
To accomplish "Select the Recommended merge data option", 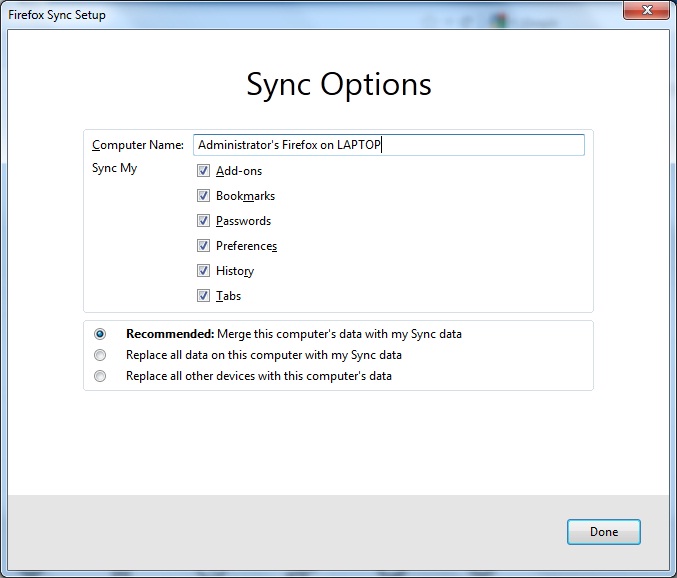I will pyautogui.click(x=100, y=334).
